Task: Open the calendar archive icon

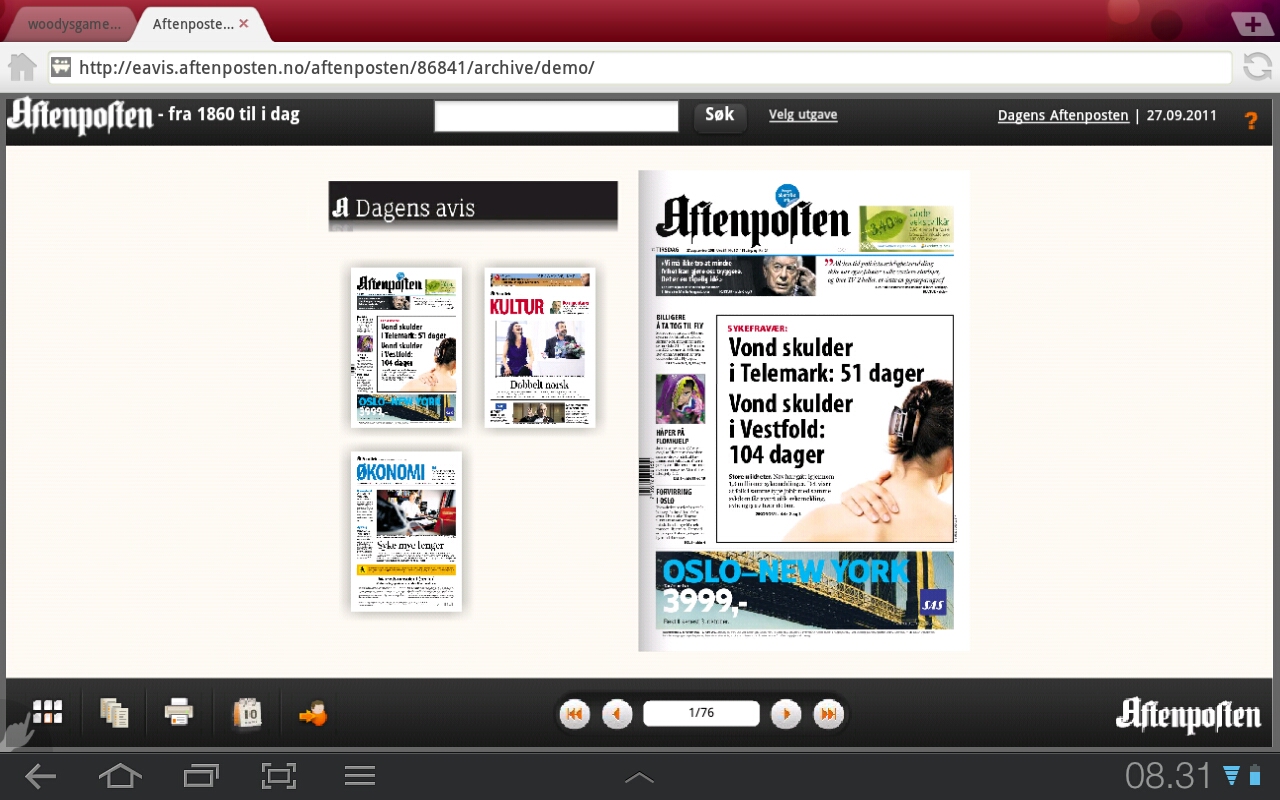Action: (x=246, y=713)
